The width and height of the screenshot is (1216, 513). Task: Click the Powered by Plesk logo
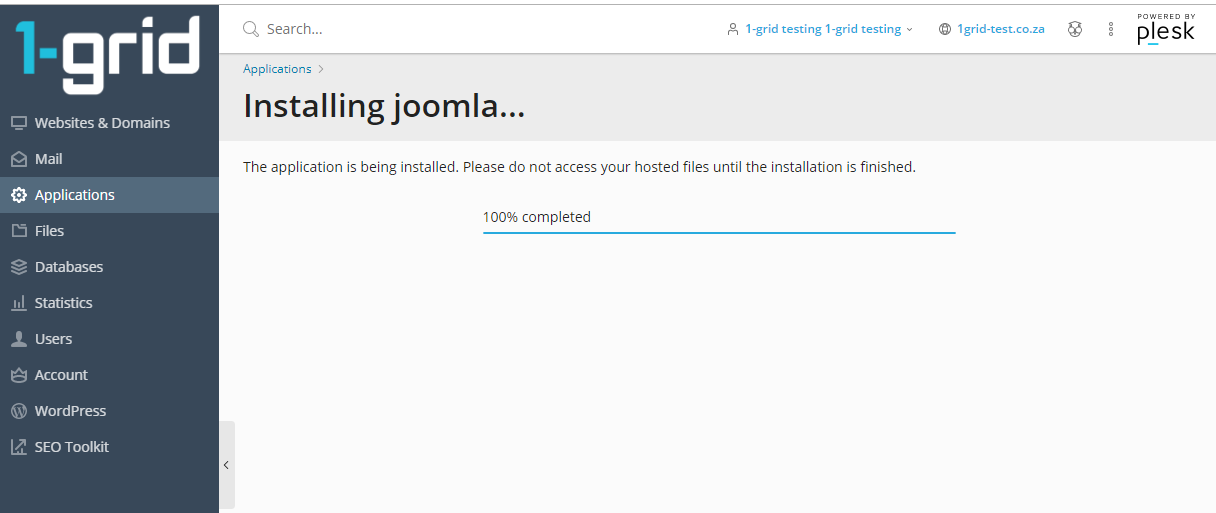click(1166, 29)
